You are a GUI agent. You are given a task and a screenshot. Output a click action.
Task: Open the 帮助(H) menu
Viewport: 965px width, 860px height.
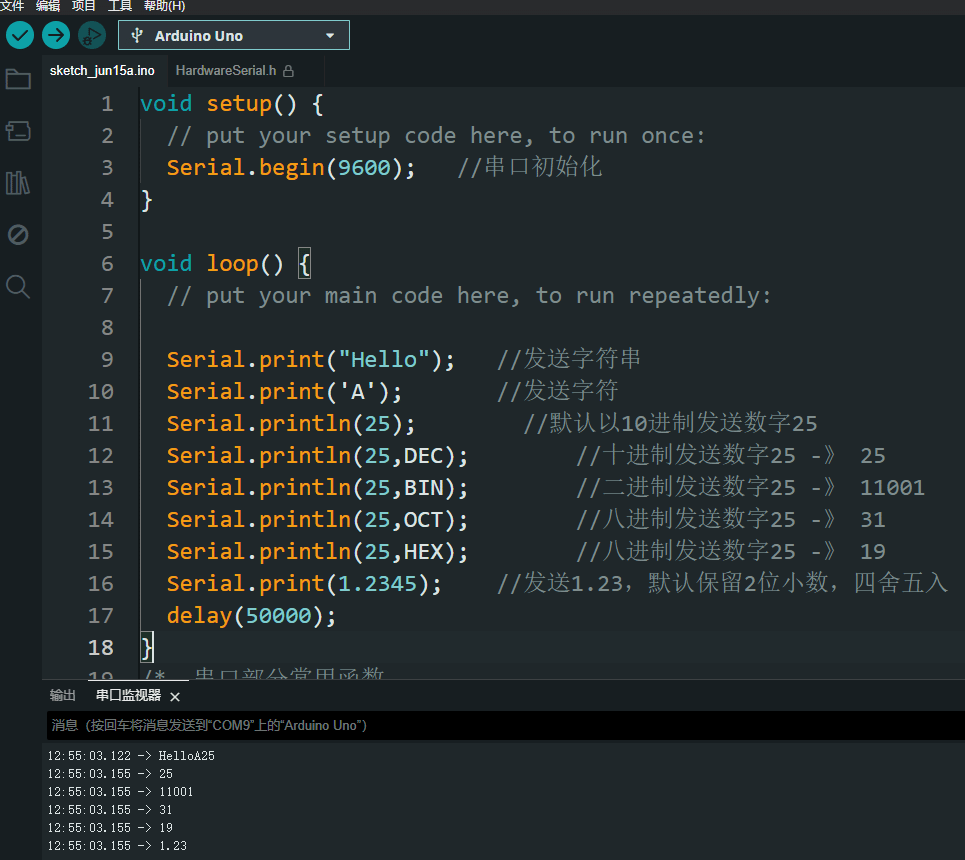[164, 6]
